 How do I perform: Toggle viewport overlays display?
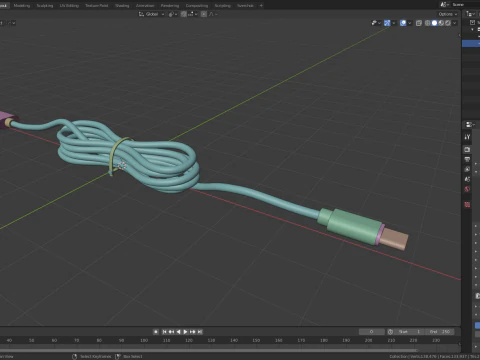(x=403, y=23)
